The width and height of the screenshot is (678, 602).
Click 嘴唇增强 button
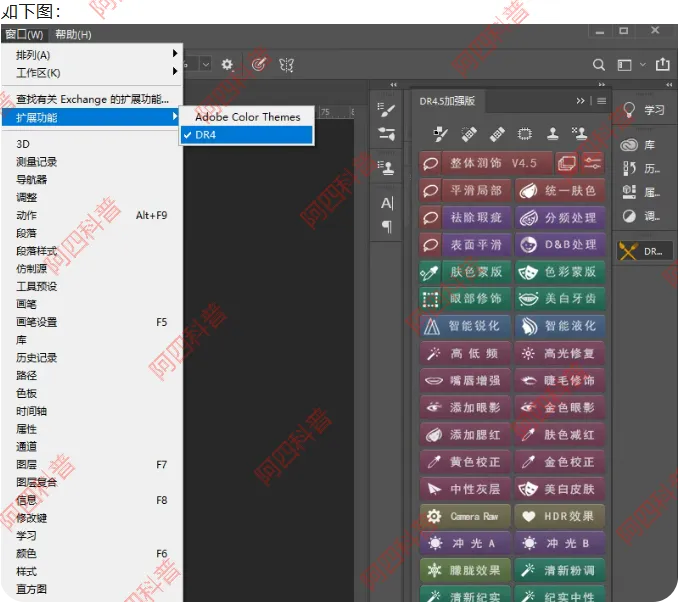coord(465,381)
